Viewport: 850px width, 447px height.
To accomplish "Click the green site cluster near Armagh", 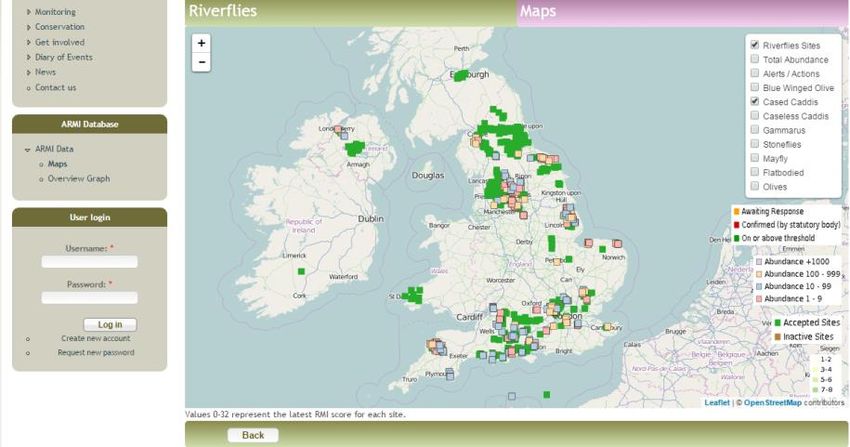I will (x=355, y=148).
